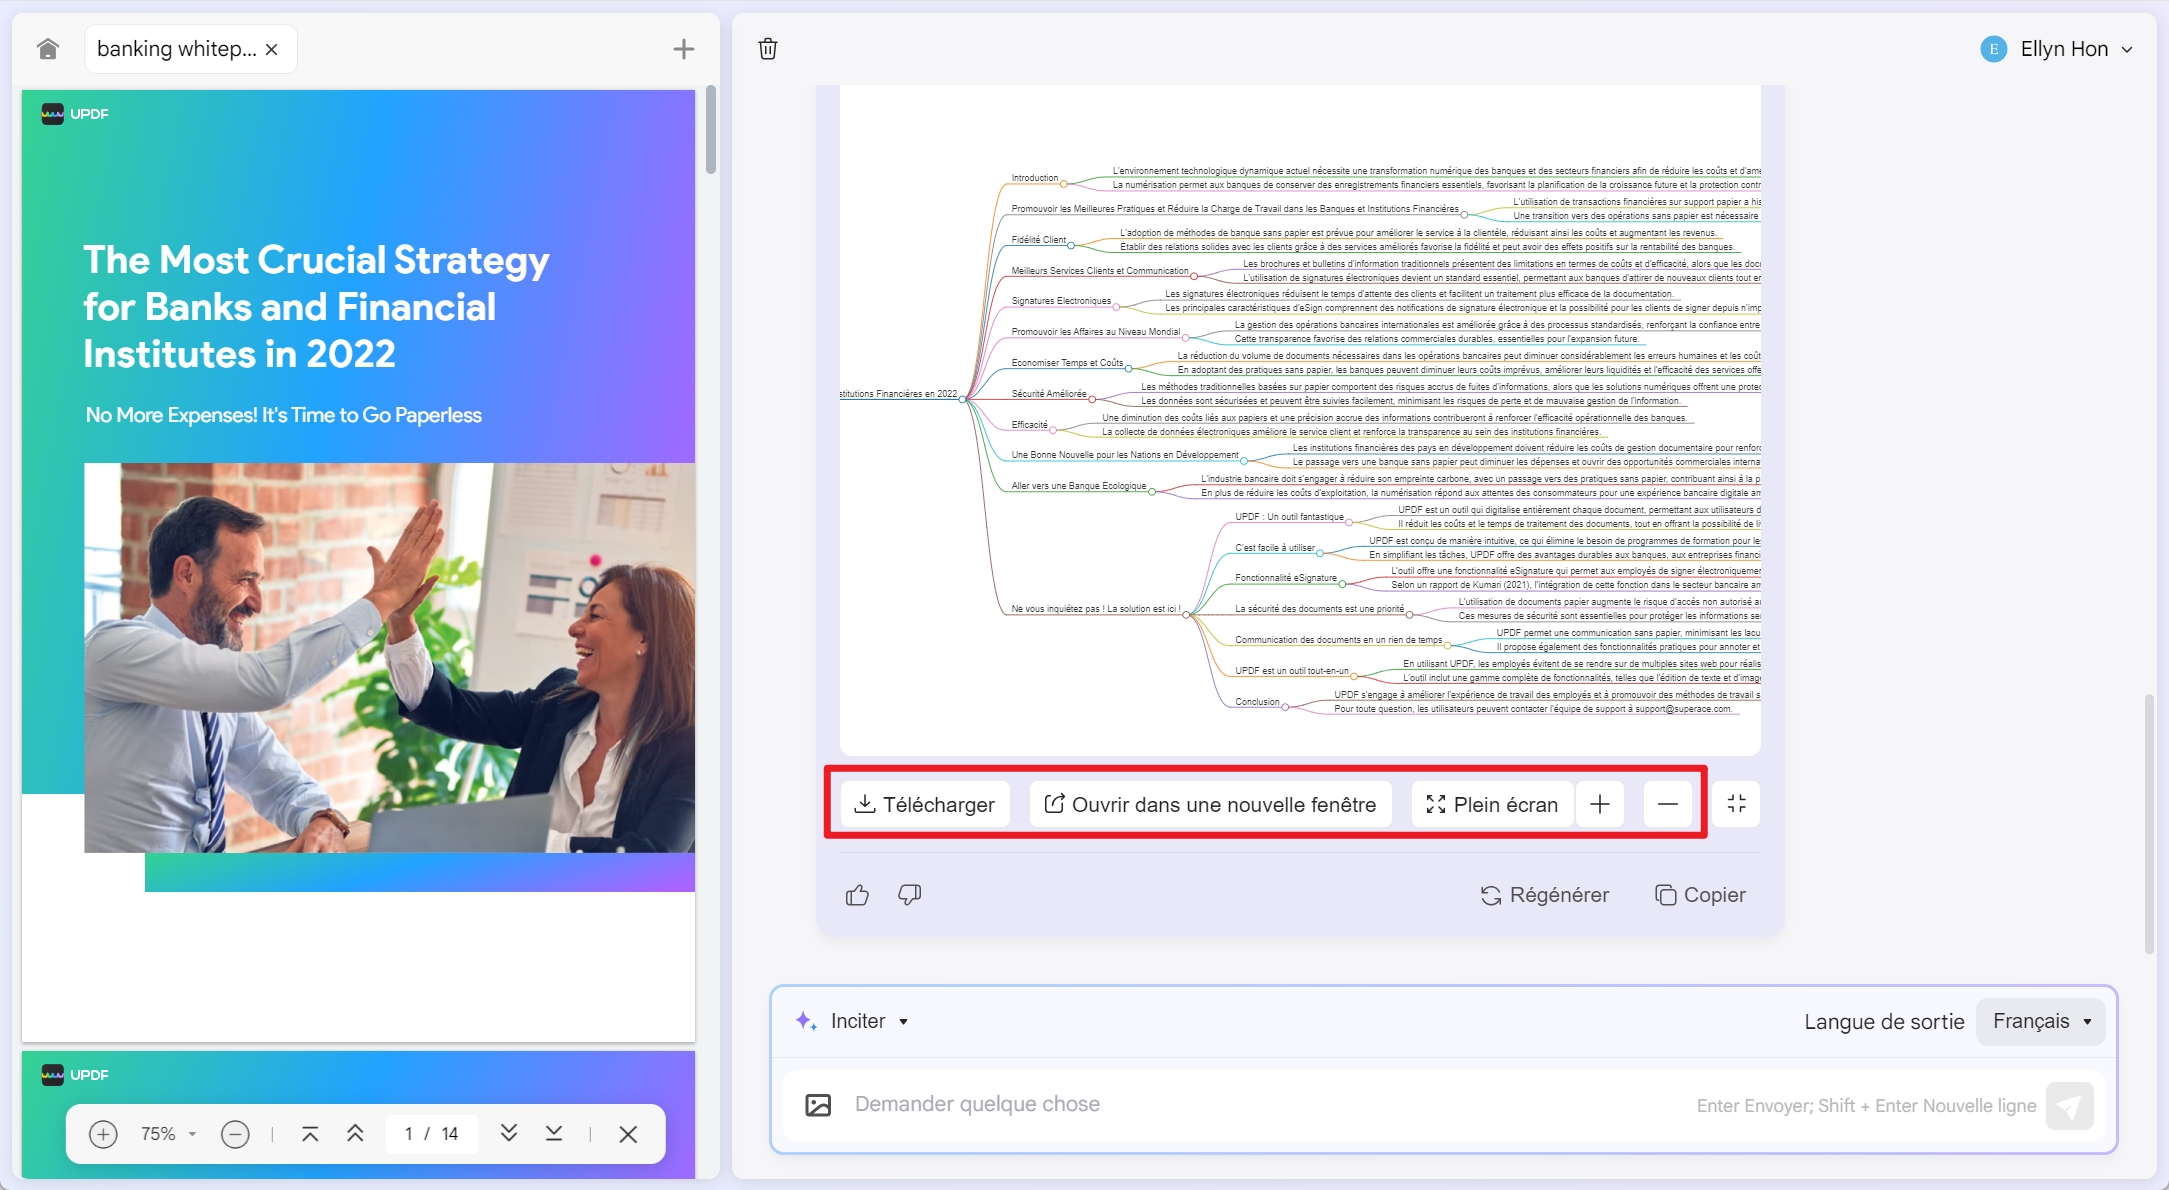Image resolution: width=2169 pixels, height=1190 pixels.
Task: Click the Demander quelque chose input field
Action: pos(1250,1104)
